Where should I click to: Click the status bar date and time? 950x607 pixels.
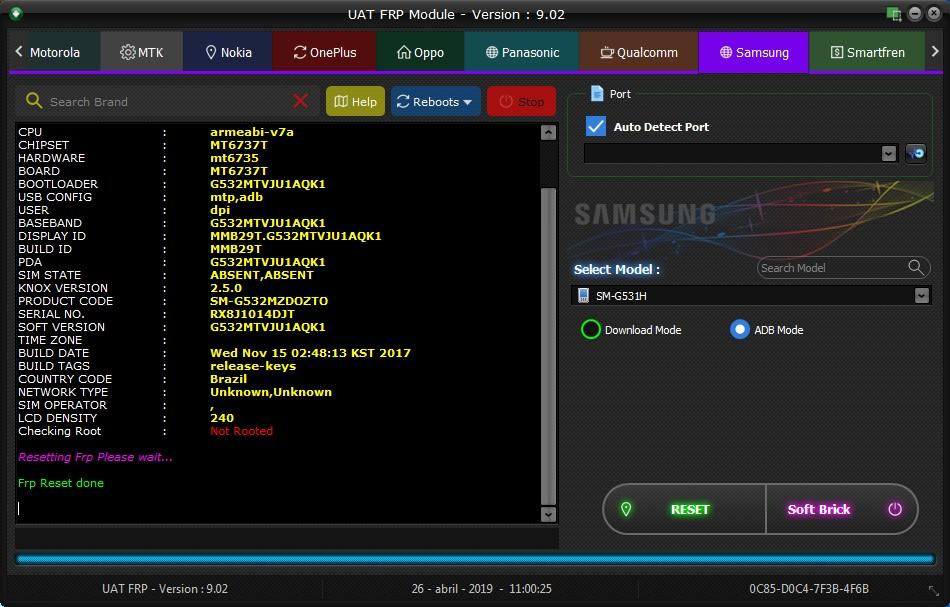pos(481,589)
